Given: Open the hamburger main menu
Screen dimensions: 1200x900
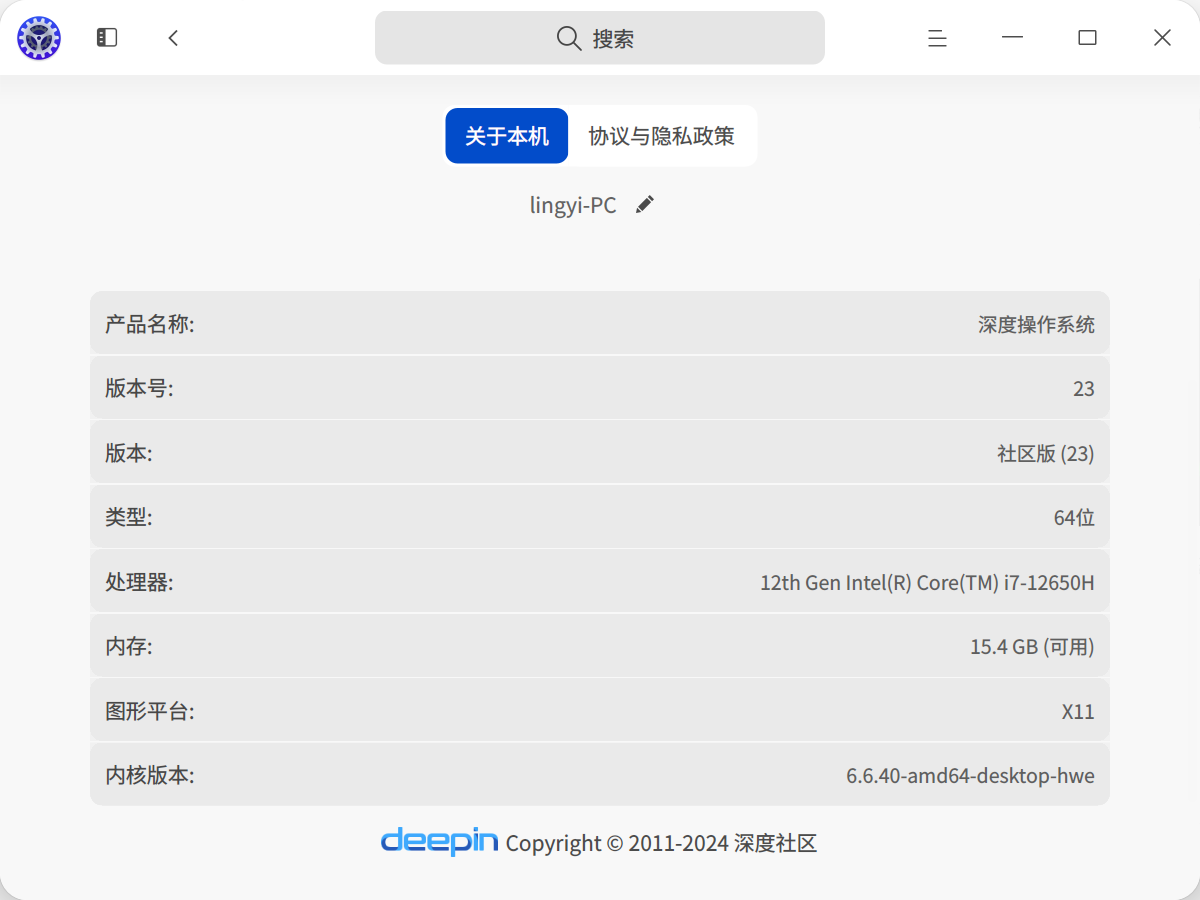Looking at the screenshot, I should (937, 38).
